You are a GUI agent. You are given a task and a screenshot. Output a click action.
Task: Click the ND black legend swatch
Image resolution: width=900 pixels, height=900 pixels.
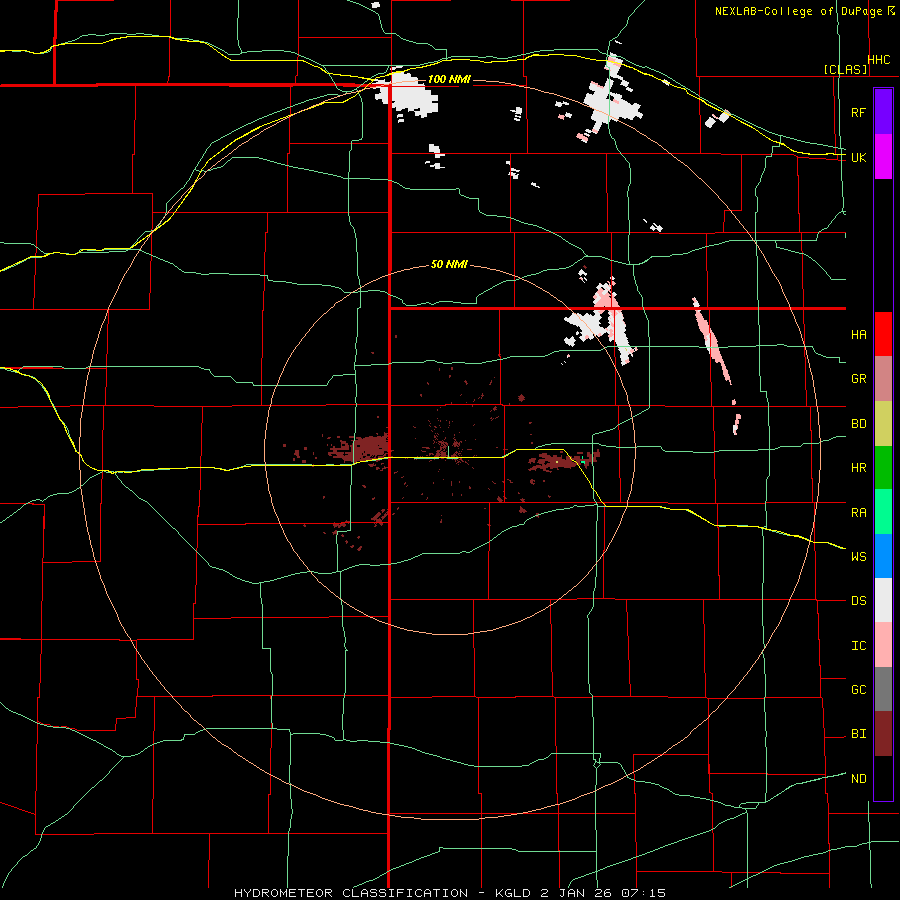click(x=883, y=778)
